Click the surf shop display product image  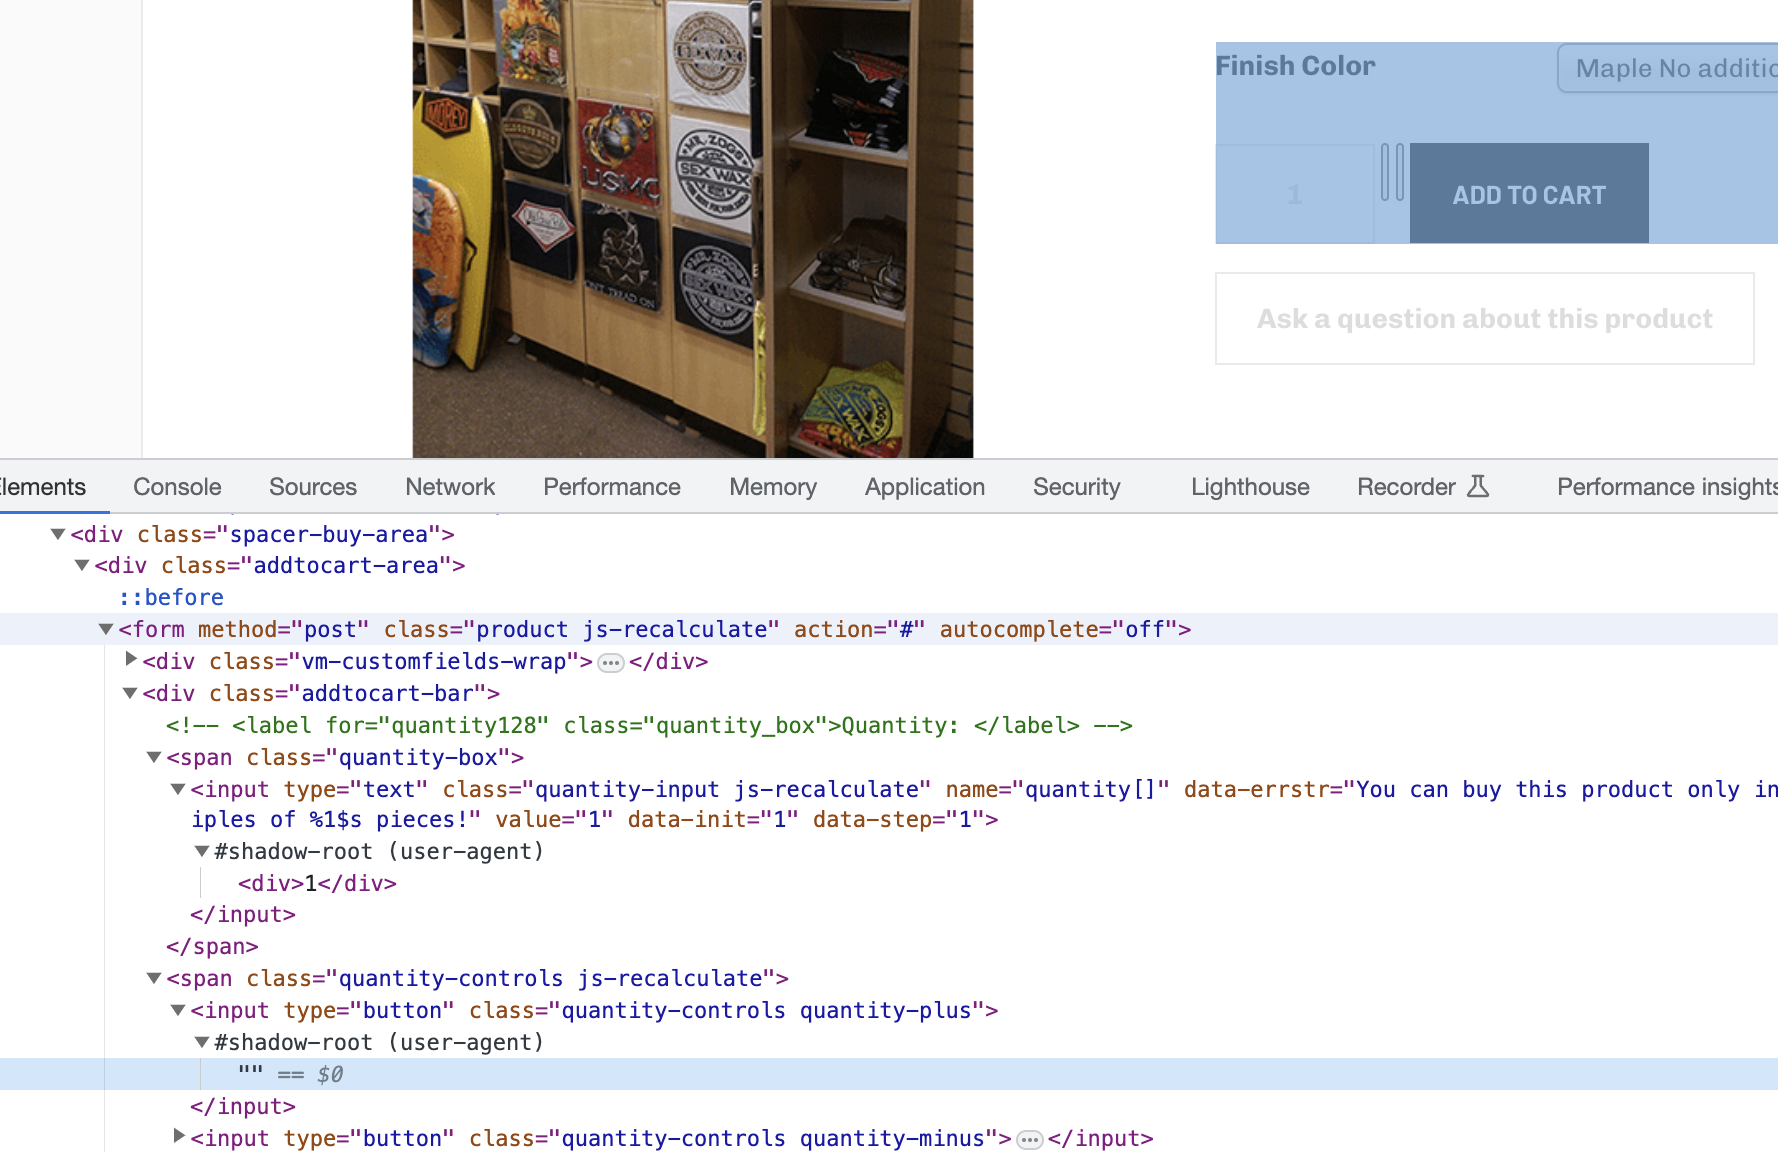692,228
